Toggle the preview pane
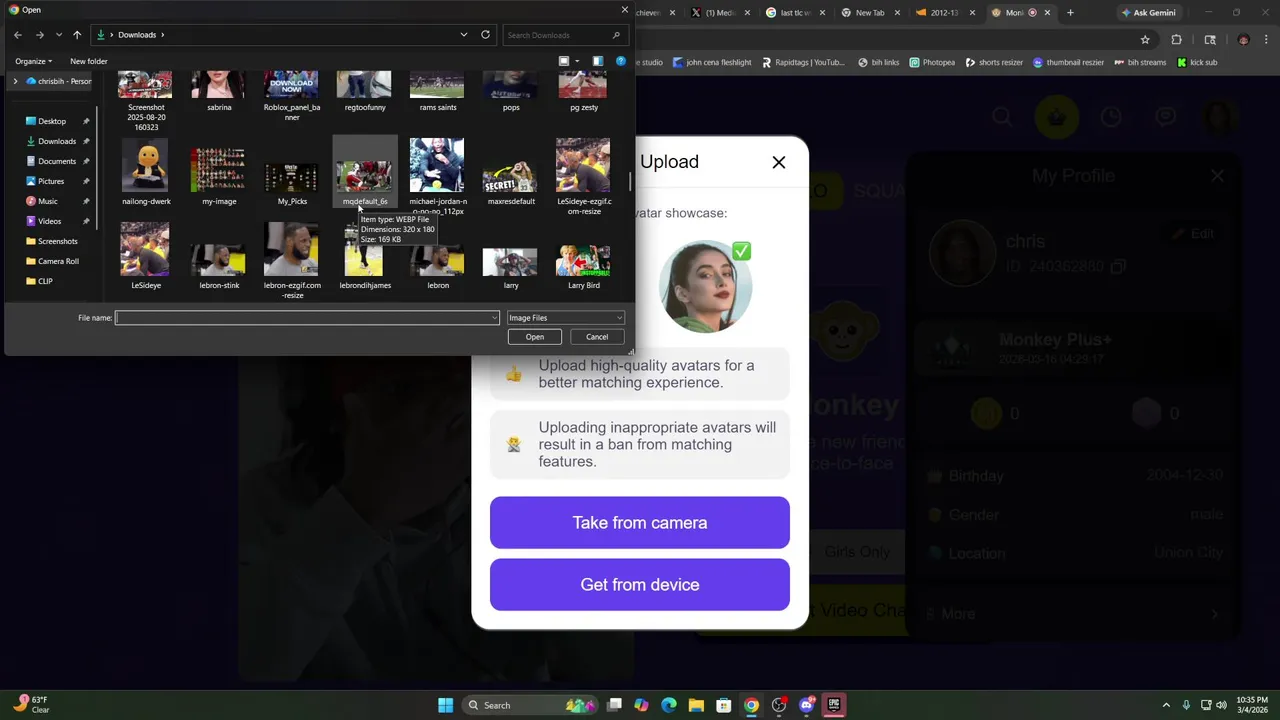The width and height of the screenshot is (1280, 720). click(x=598, y=61)
